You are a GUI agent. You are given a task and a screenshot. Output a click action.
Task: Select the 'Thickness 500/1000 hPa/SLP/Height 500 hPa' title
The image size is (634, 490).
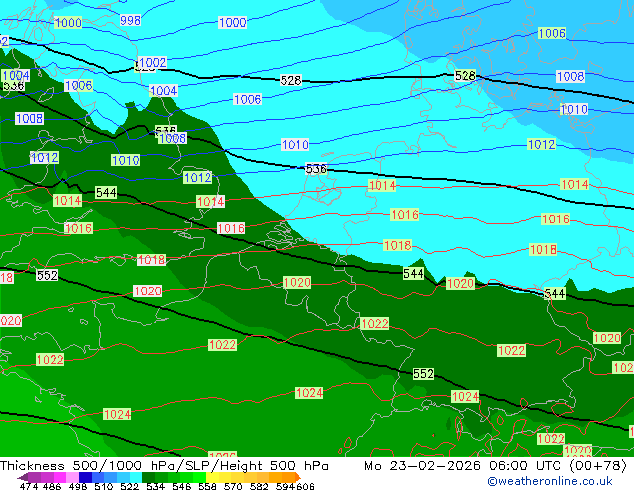coord(164,466)
